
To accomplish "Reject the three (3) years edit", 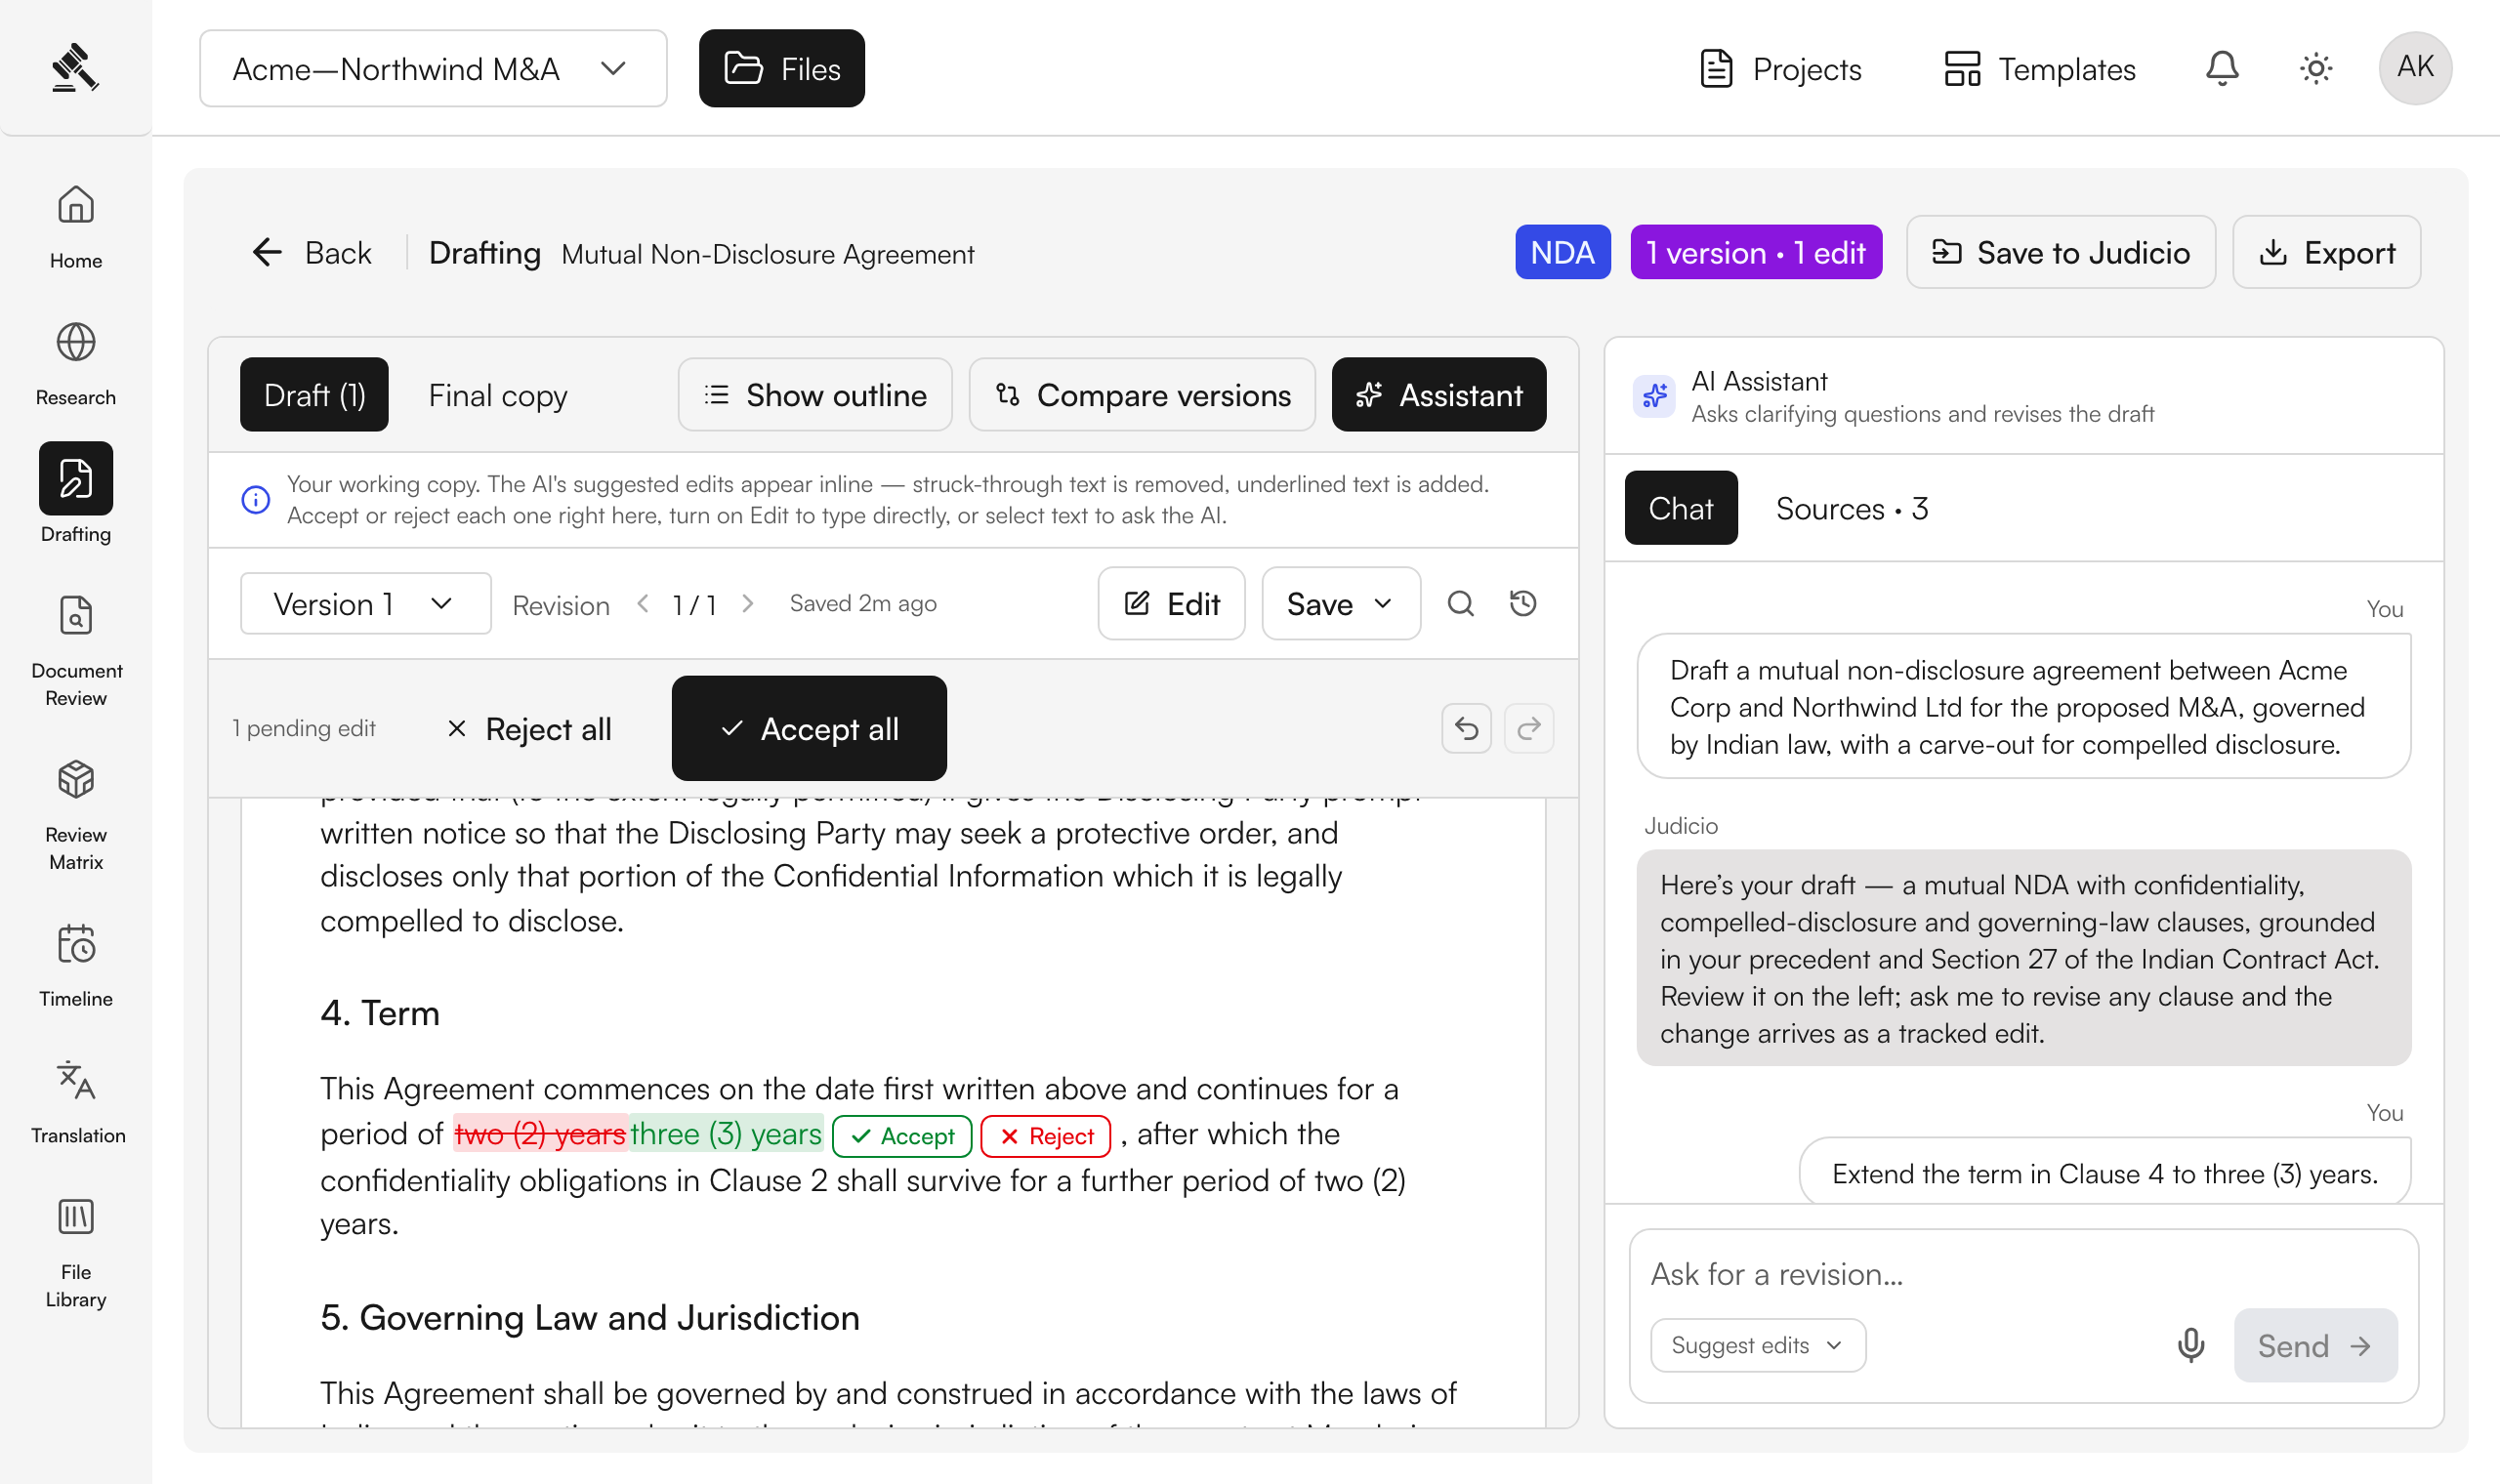I will pos(1046,1136).
